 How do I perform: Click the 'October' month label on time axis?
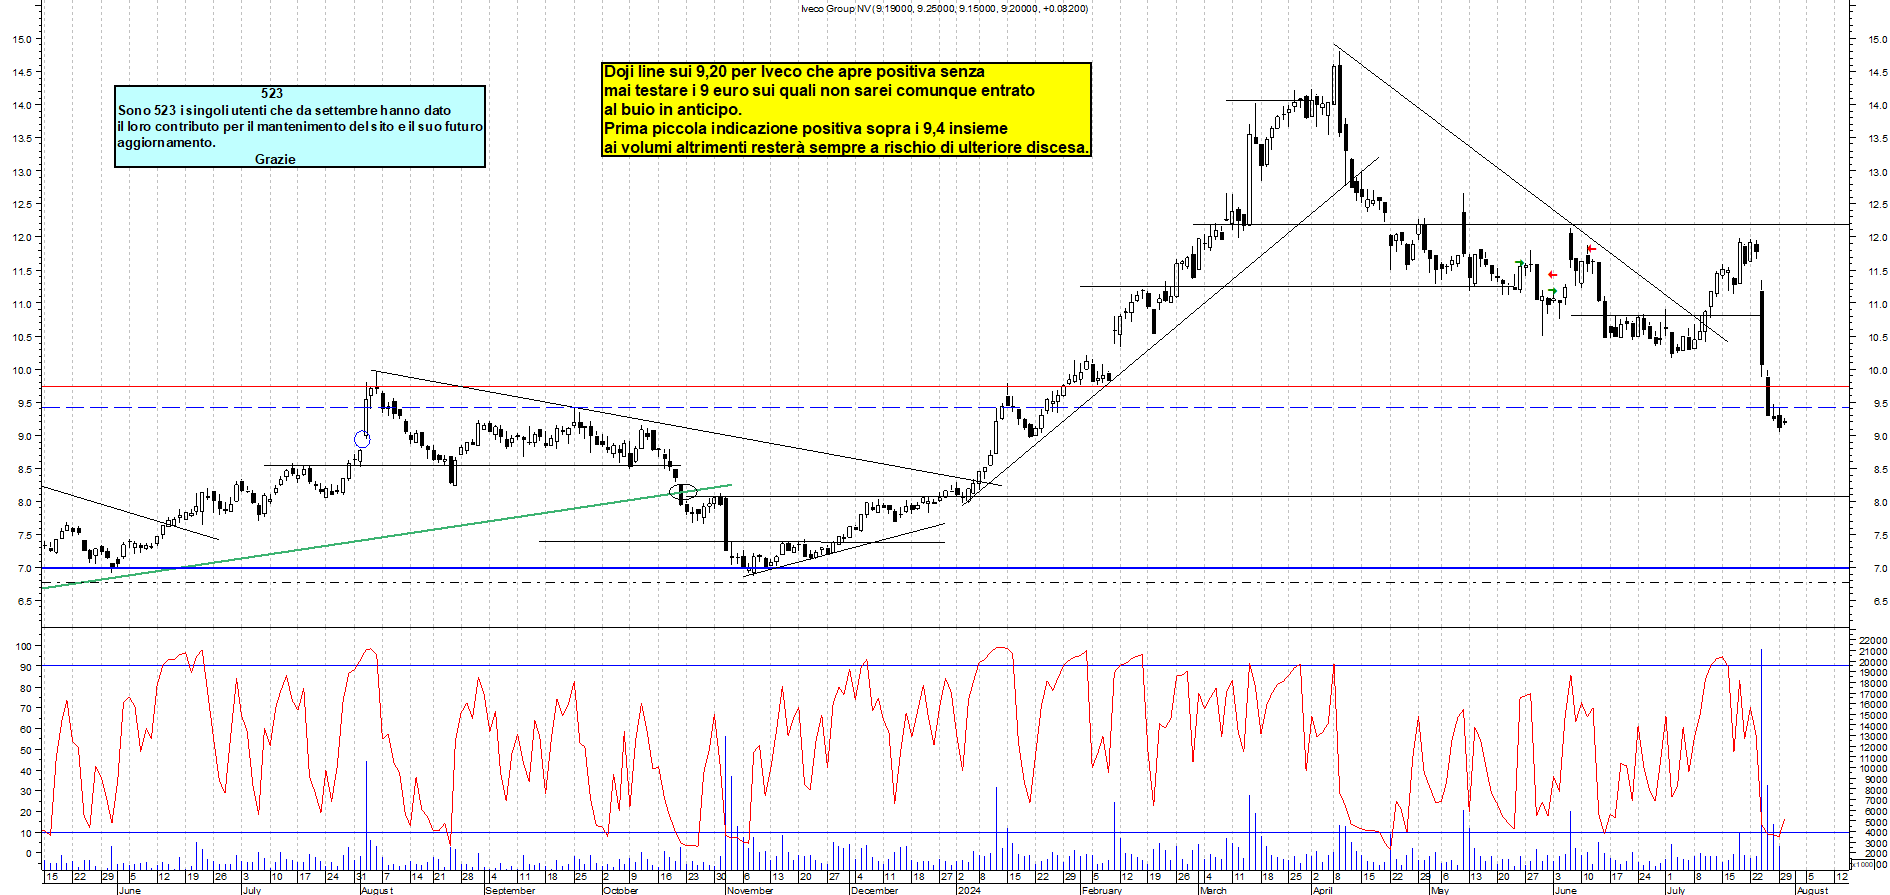pyautogui.click(x=621, y=890)
